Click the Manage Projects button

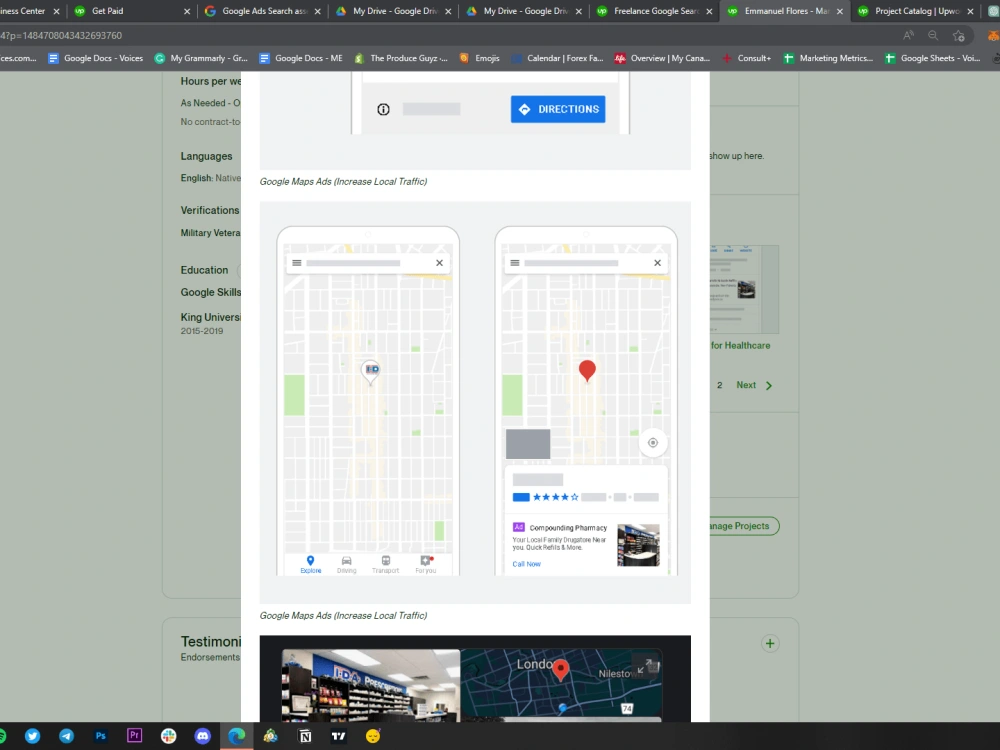(744, 526)
